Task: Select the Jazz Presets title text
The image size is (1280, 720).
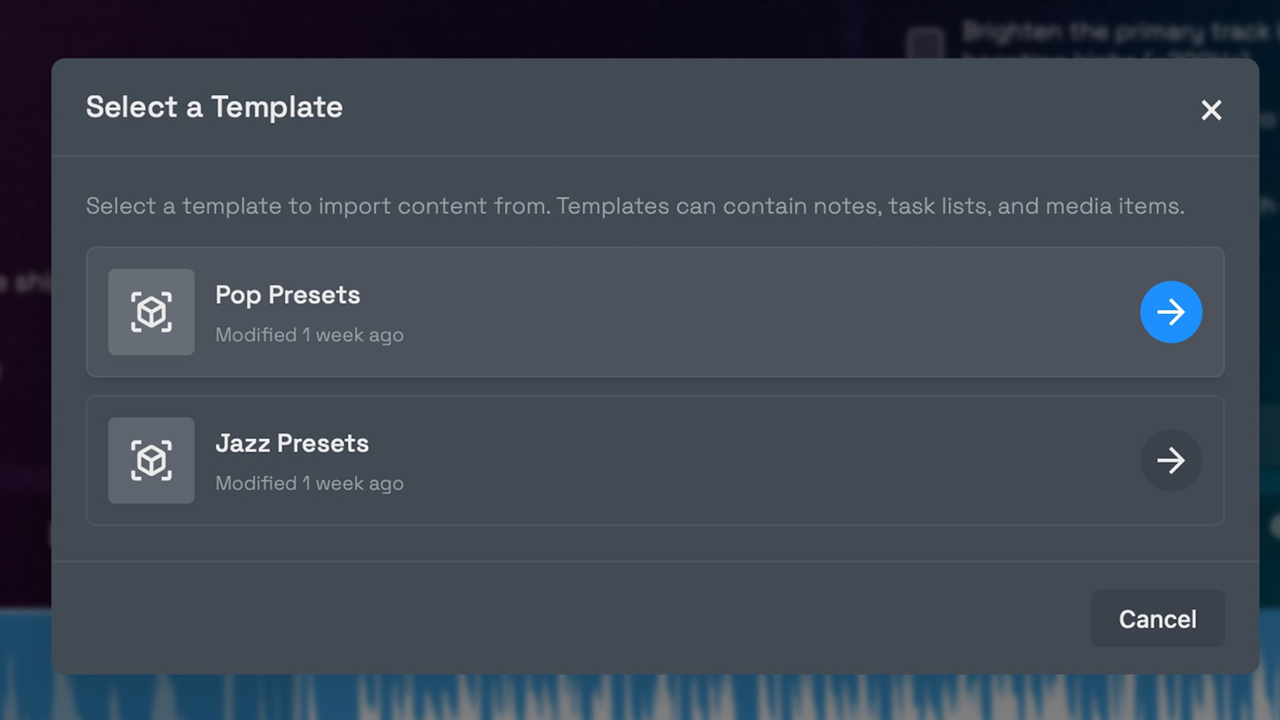Action: tap(292, 443)
